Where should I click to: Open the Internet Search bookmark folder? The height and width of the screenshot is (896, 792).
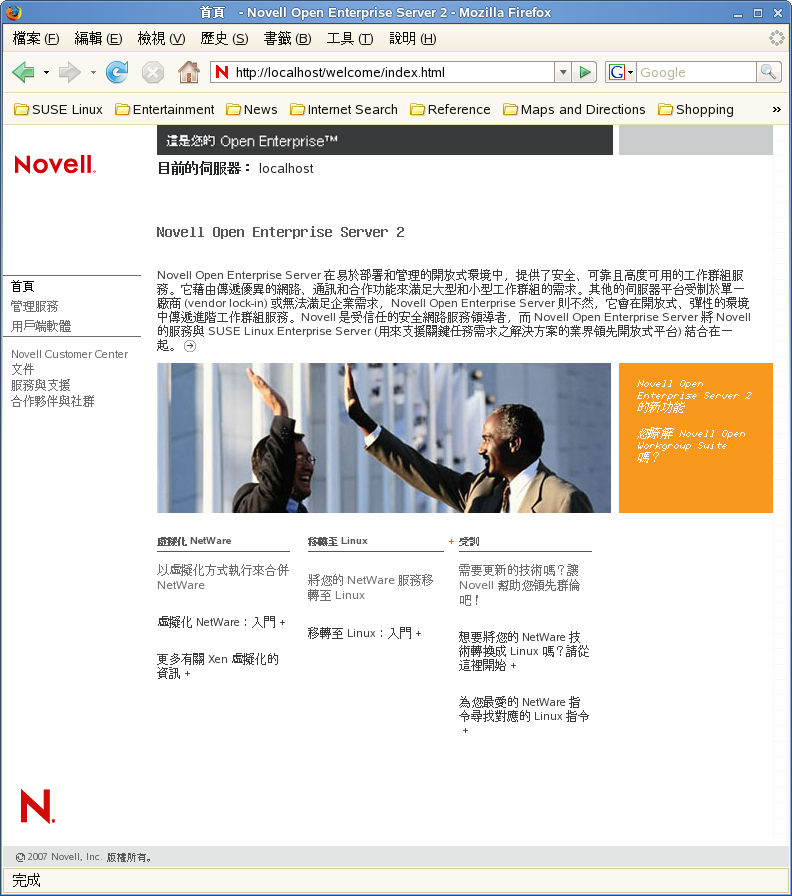tap(343, 109)
